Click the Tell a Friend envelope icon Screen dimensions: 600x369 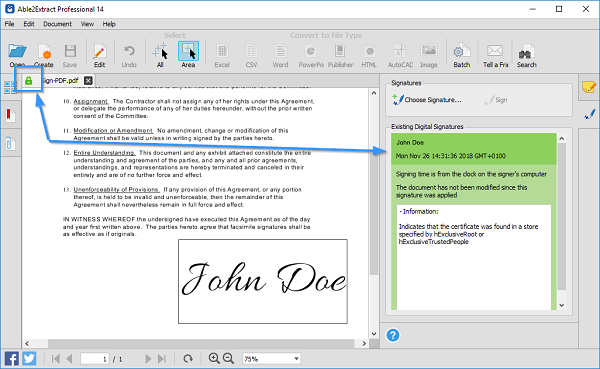pyautogui.click(x=495, y=51)
